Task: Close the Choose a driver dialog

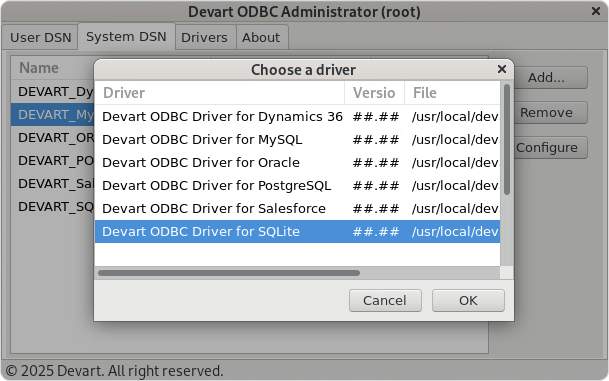Action: pyautogui.click(x=502, y=69)
